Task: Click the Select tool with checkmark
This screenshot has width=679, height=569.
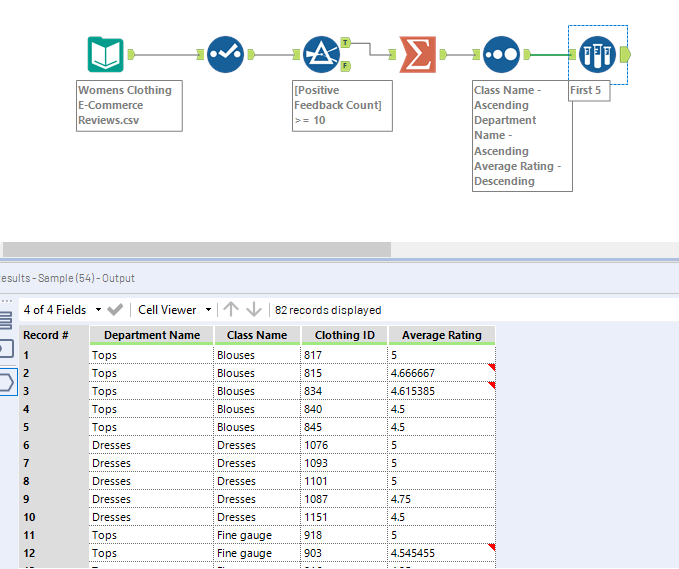Action: (x=225, y=54)
